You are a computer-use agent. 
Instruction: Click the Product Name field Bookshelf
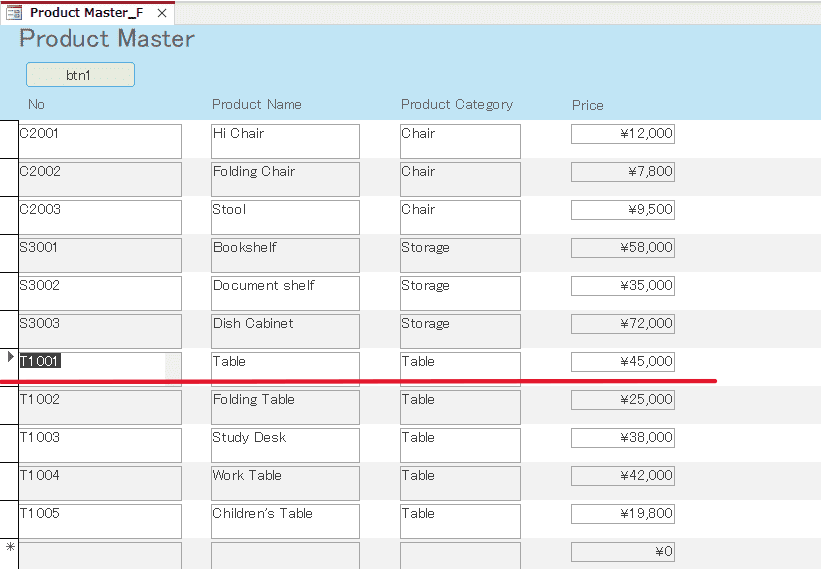tap(285, 255)
